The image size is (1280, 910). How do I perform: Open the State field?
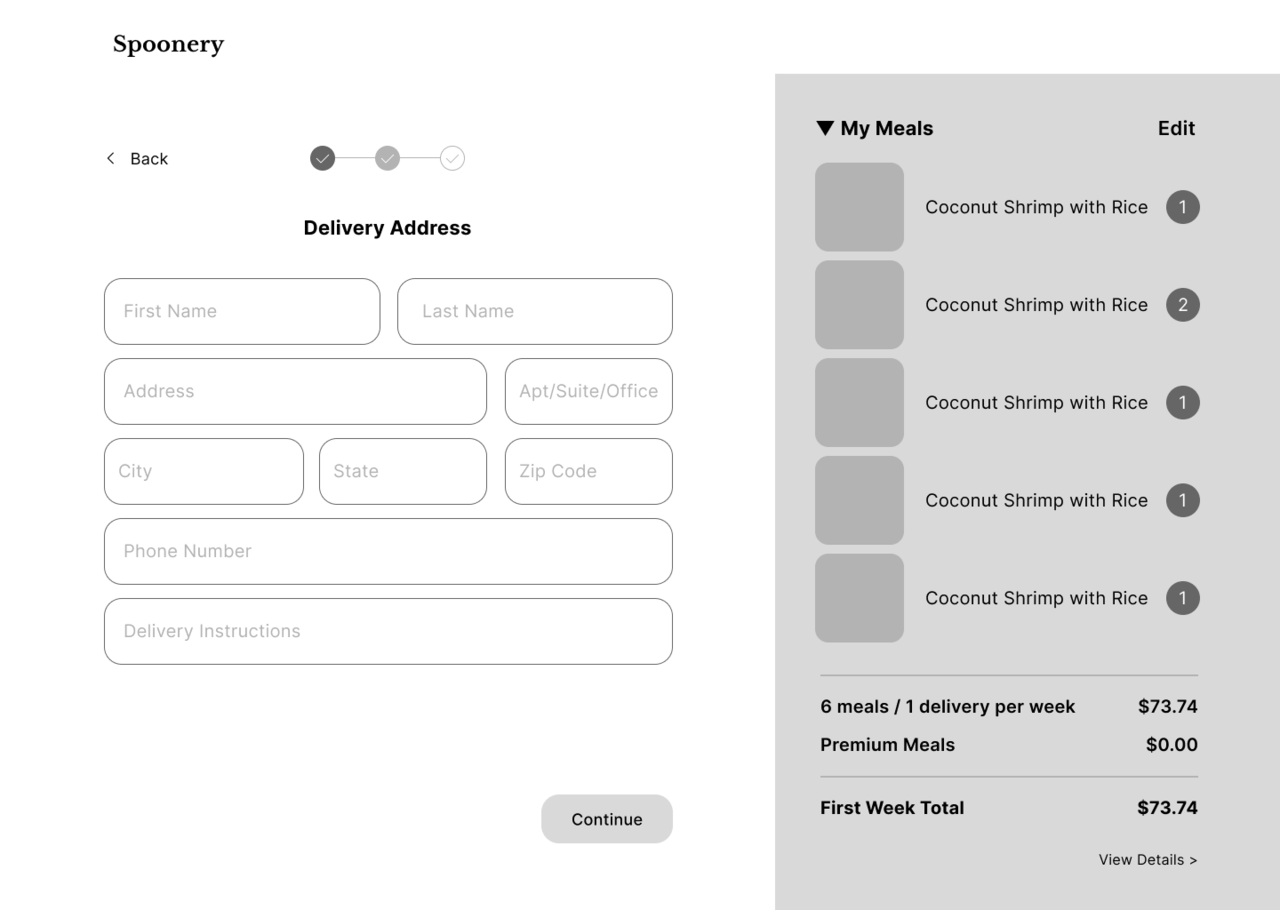(x=403, y=471)
